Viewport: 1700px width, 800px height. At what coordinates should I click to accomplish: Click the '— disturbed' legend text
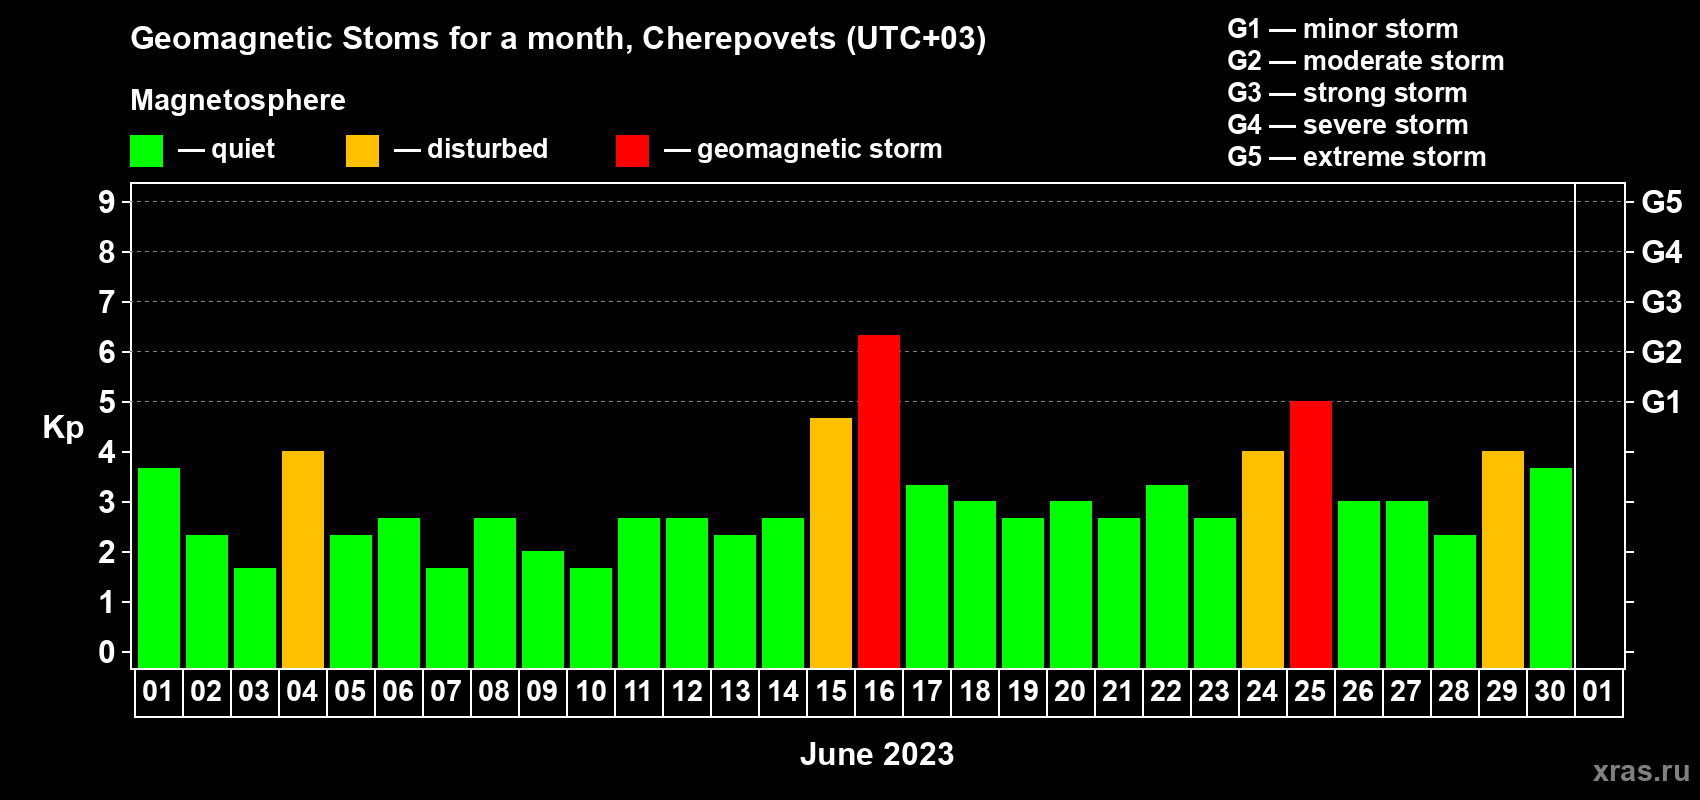(471, 149)
